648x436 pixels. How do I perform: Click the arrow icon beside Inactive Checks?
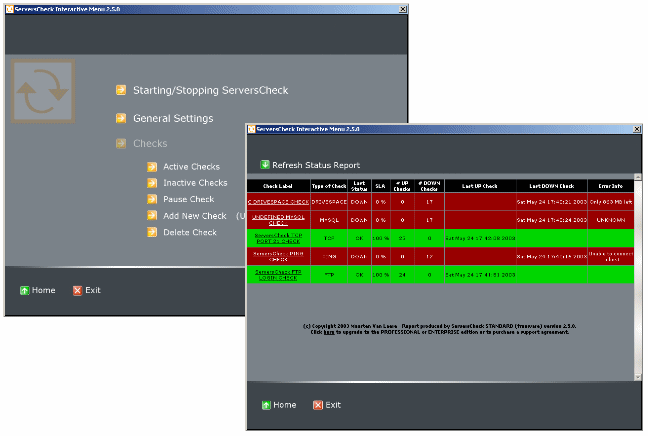click(152, 183)
